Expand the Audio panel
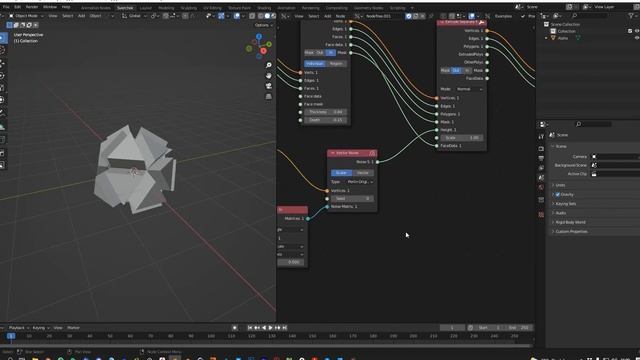This screenshot has width=640, height=360. (x=560, y=213)
